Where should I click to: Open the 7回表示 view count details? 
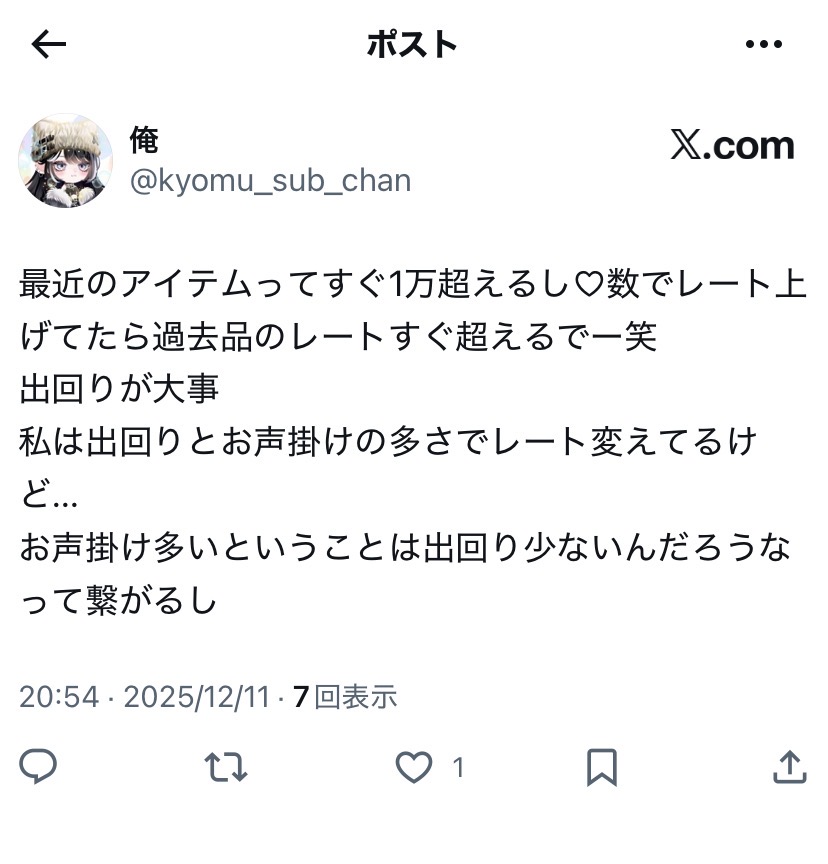[345, 696]
